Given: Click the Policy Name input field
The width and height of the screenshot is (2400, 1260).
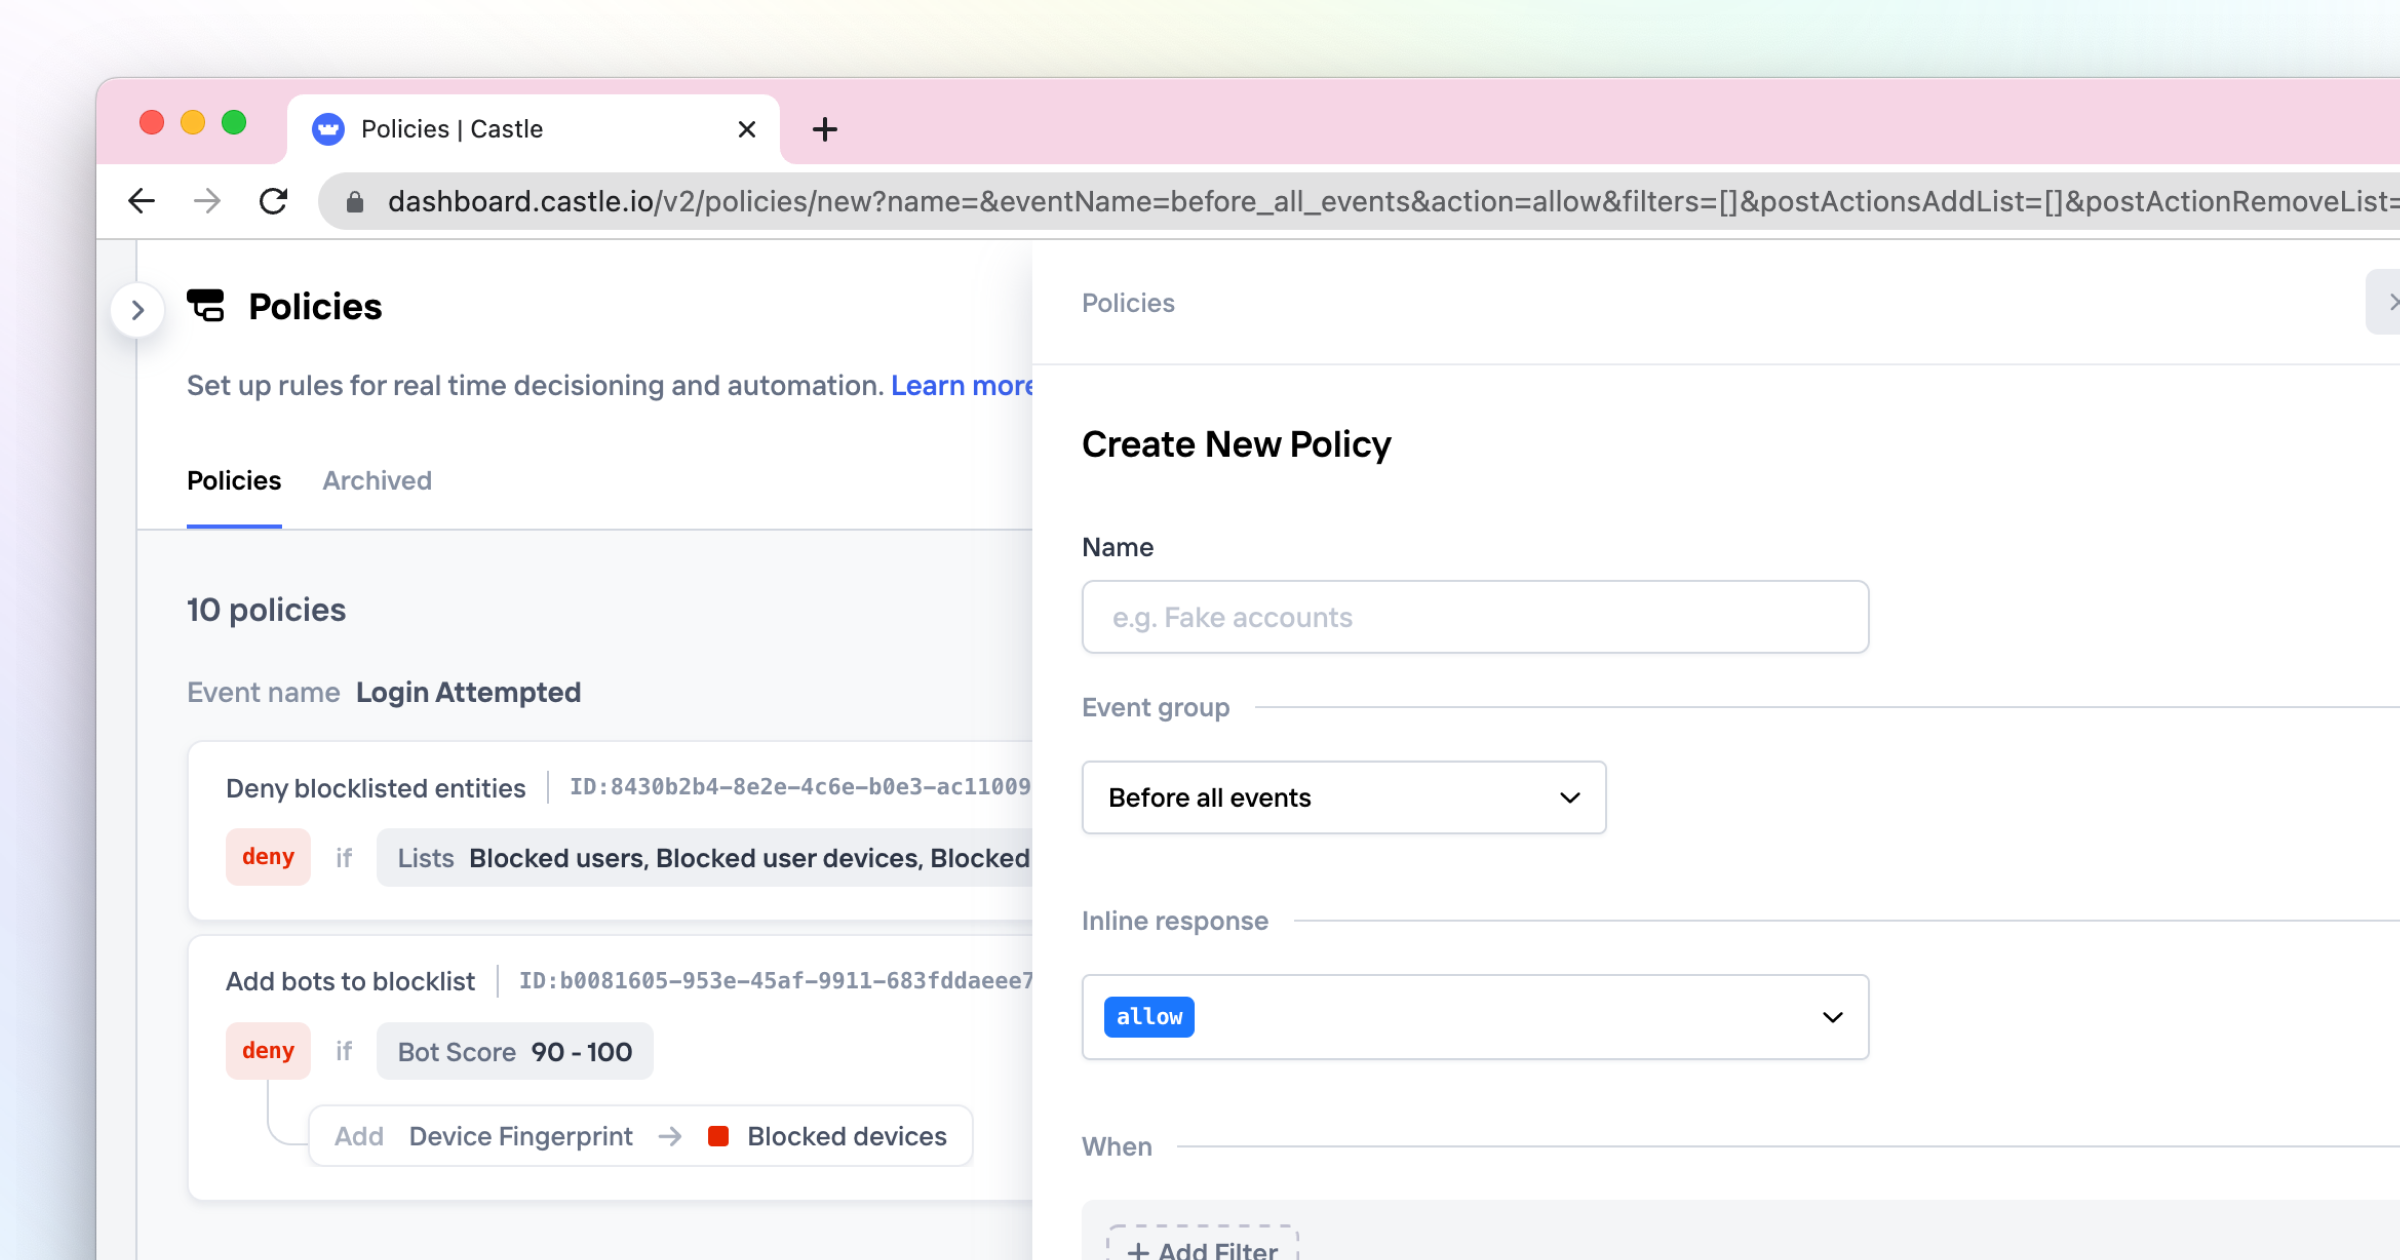Looking at the screenshot, I should coord(1475,616).
